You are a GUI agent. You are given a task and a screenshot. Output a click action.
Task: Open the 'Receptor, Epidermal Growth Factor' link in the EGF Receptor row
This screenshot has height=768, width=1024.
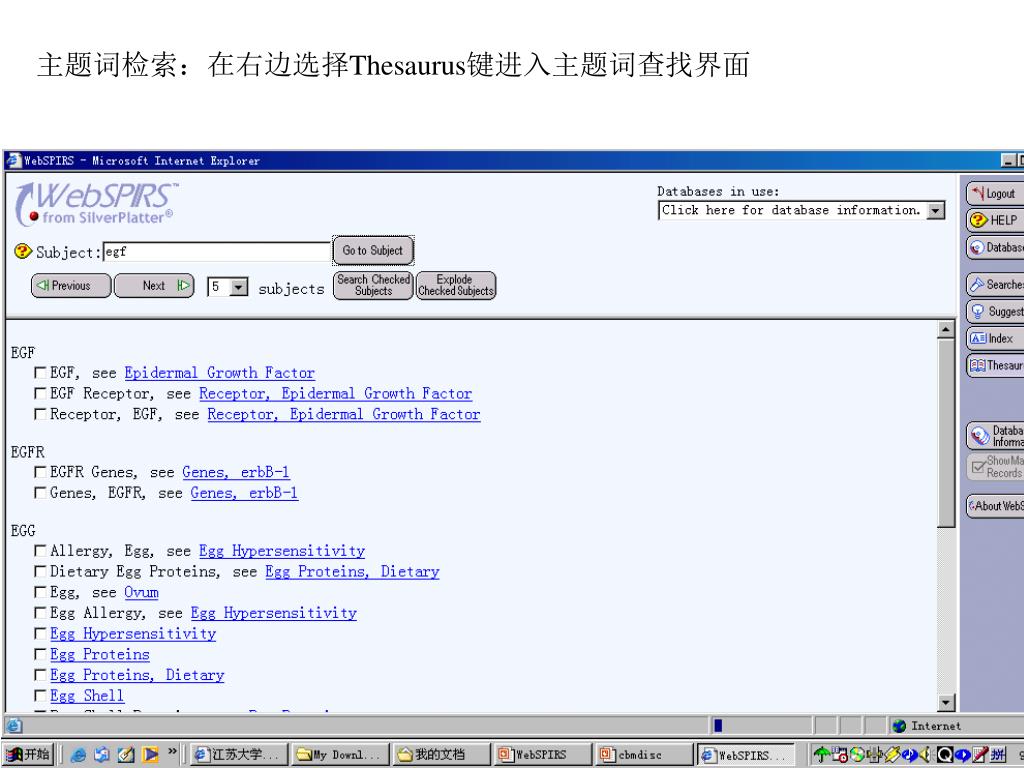[335, 394]
